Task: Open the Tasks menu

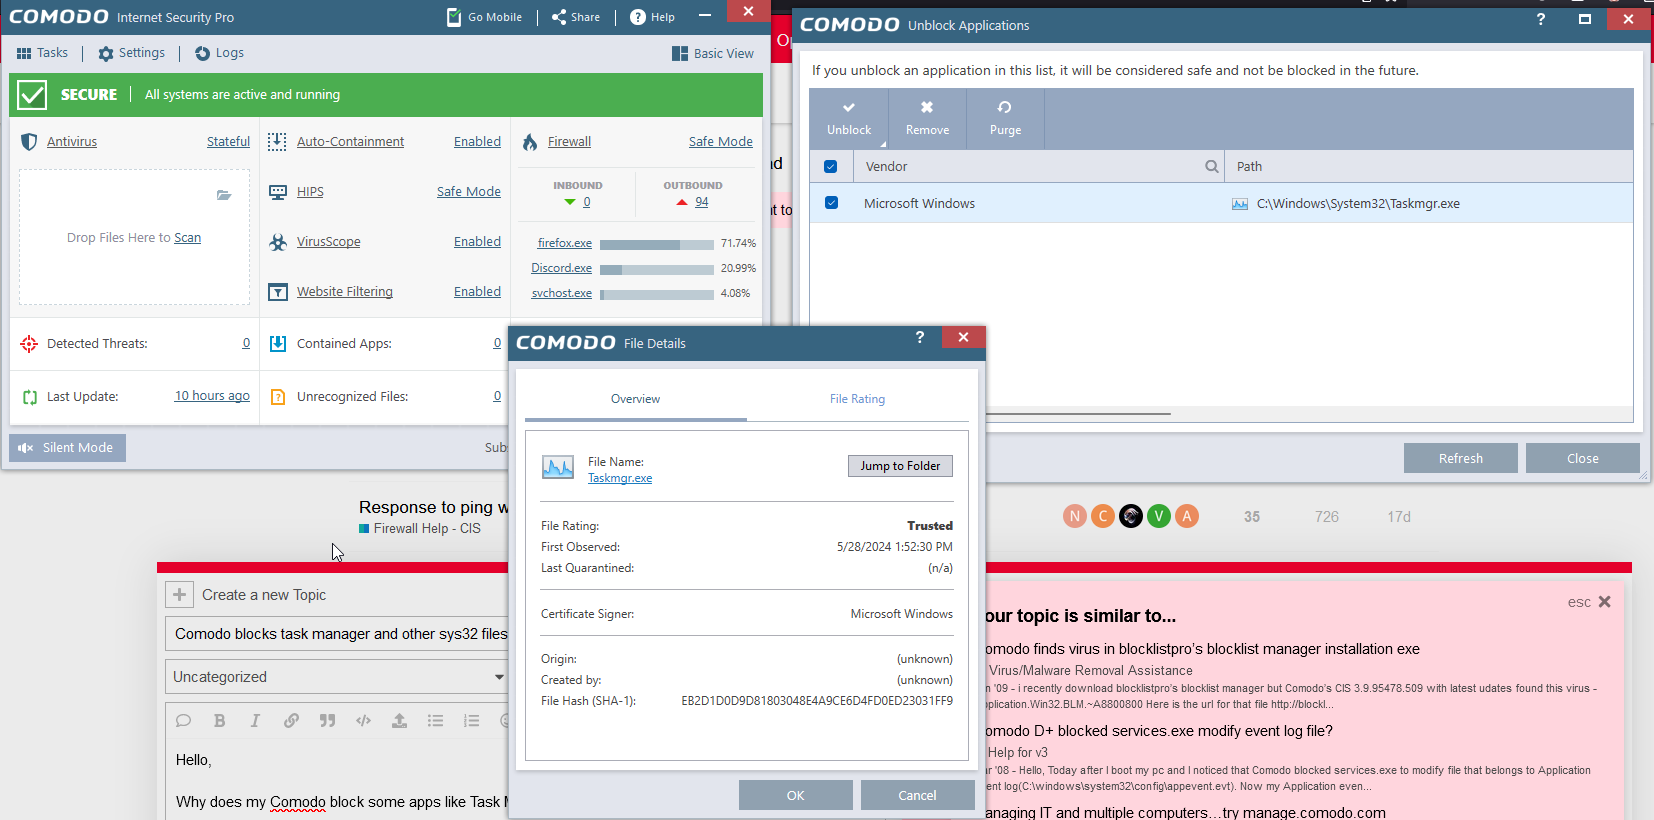Action: [x=42, y=53]
